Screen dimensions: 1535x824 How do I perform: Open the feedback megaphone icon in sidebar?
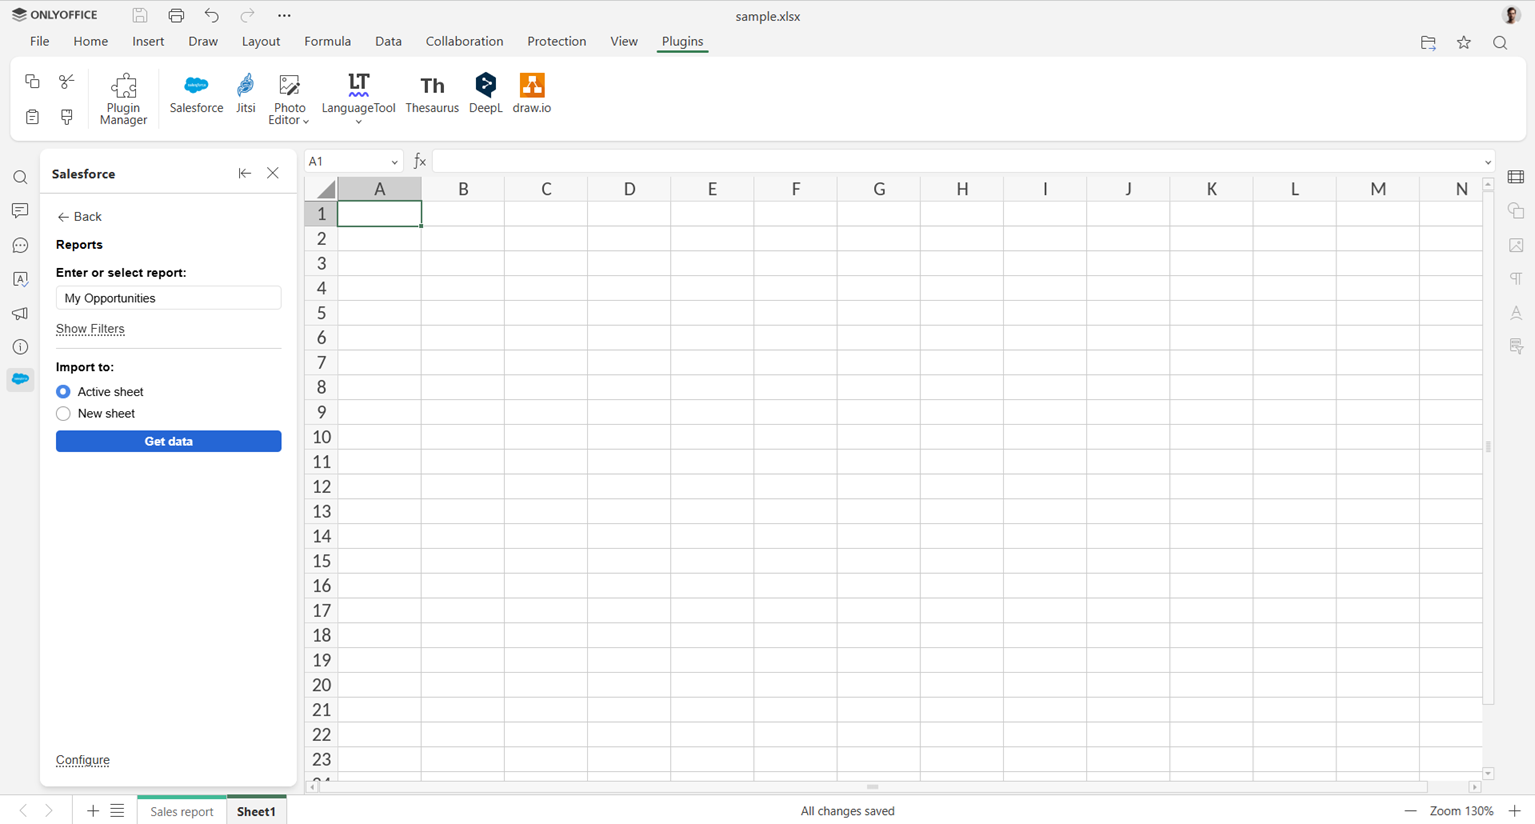pyautogui.click(x=20, y=313)
